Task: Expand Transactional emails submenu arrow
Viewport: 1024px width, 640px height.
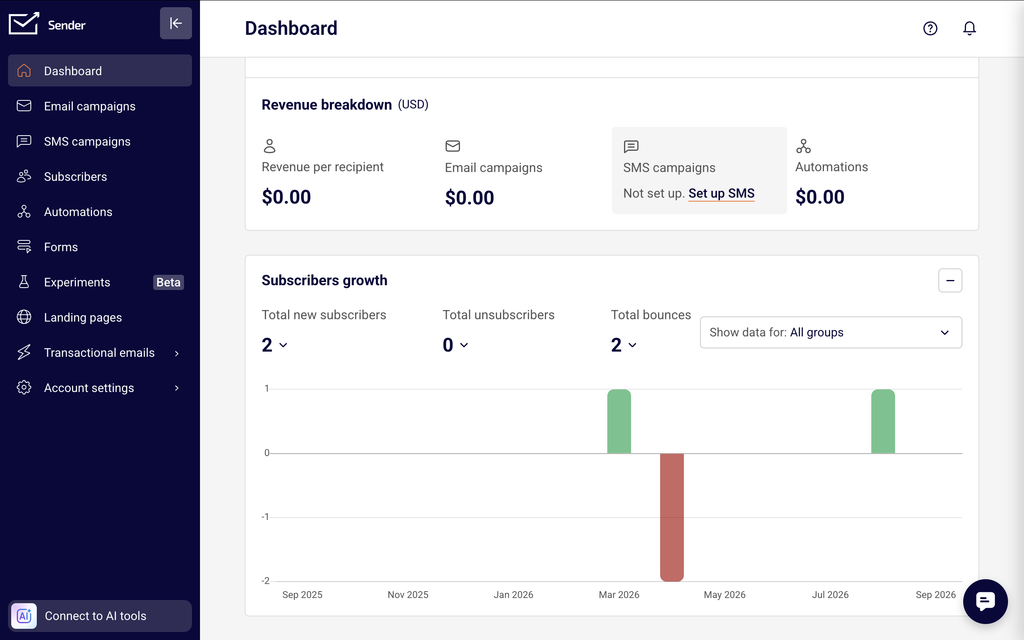Action: pyautogui.click(x=176, y=353)
